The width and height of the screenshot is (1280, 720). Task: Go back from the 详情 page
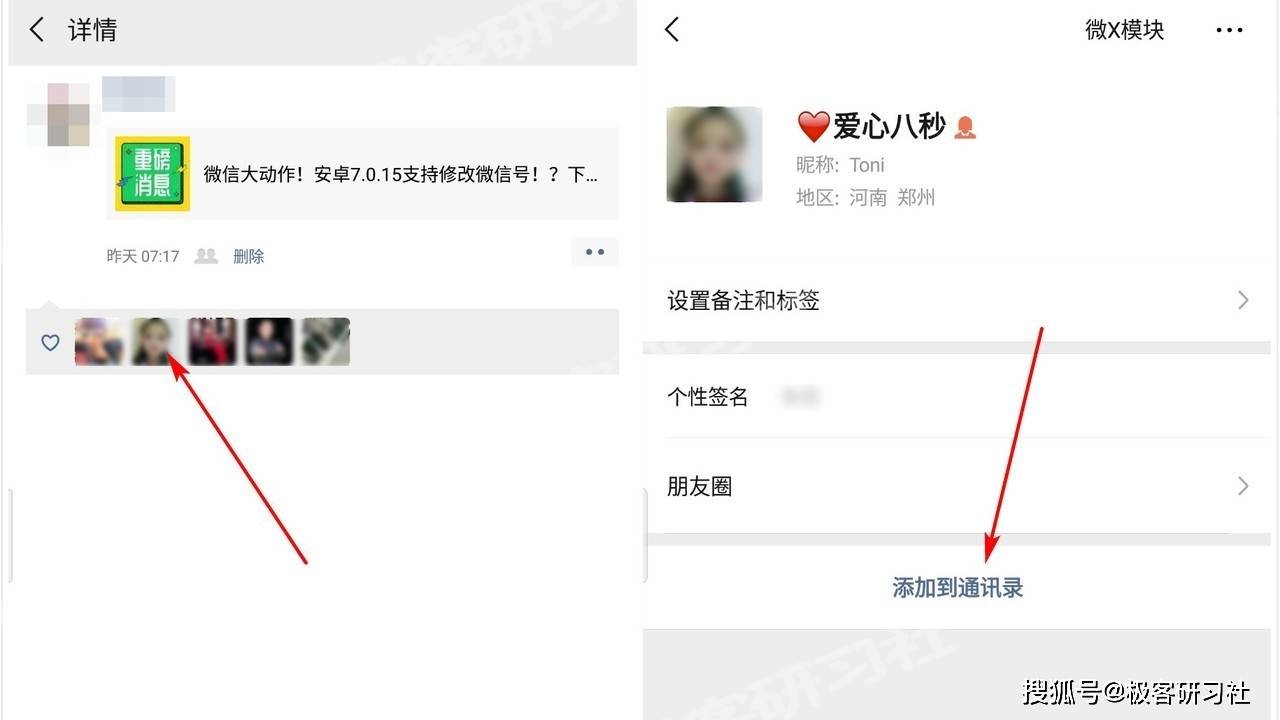click(x=37, y=30)
